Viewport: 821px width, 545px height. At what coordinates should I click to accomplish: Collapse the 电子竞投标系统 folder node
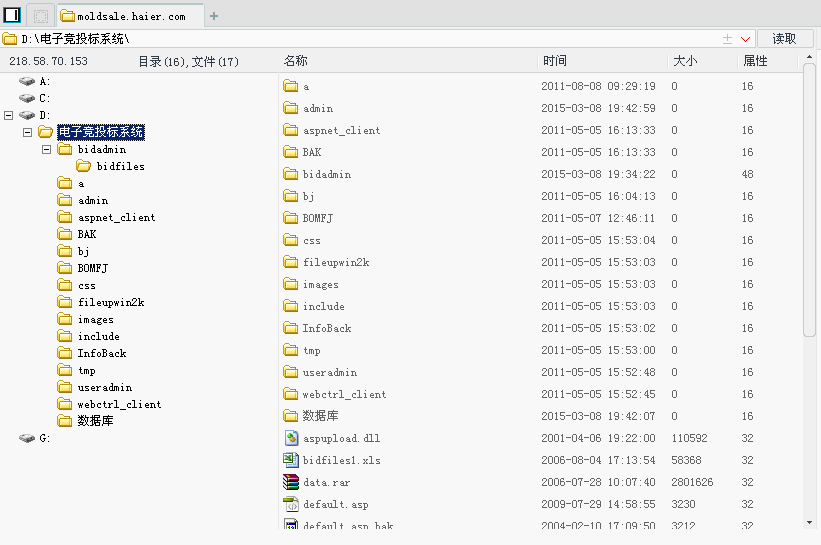coord(27,132)
